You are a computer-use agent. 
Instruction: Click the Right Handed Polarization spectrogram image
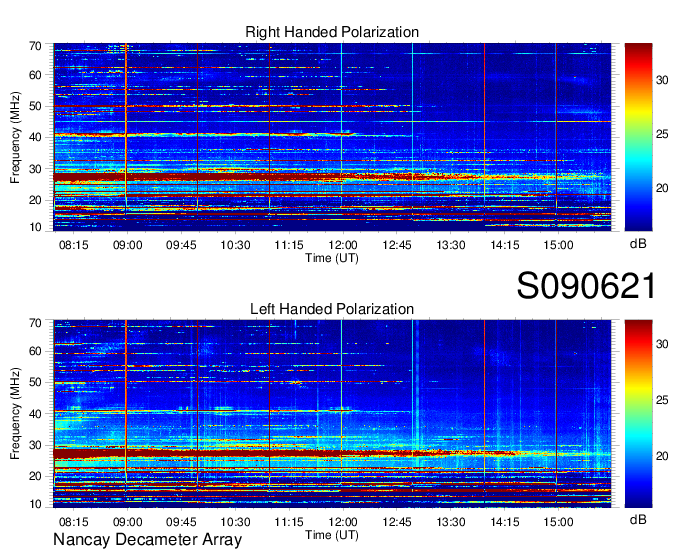332,137
